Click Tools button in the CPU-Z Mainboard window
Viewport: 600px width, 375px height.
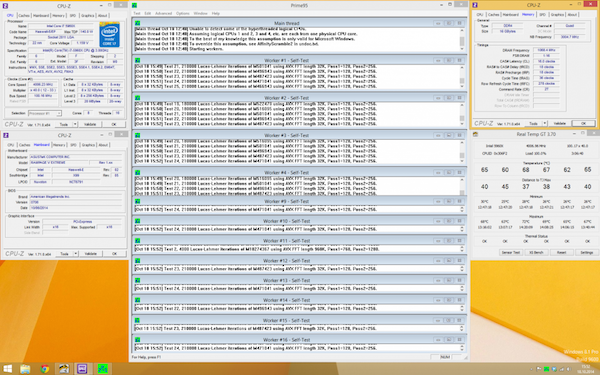(x=64, y=254)
